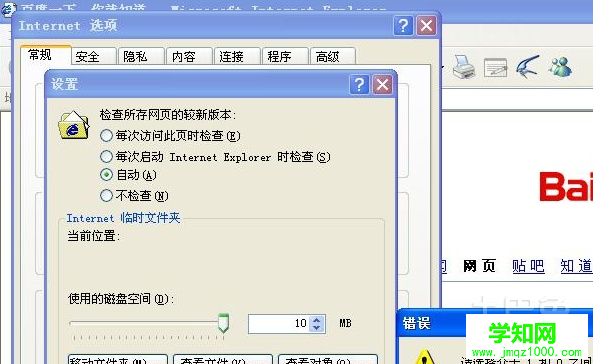Image resolution: width=593 pixels, height=364 pixels.
Task: Open the 隐私 tab
Action: pos(141,56)
